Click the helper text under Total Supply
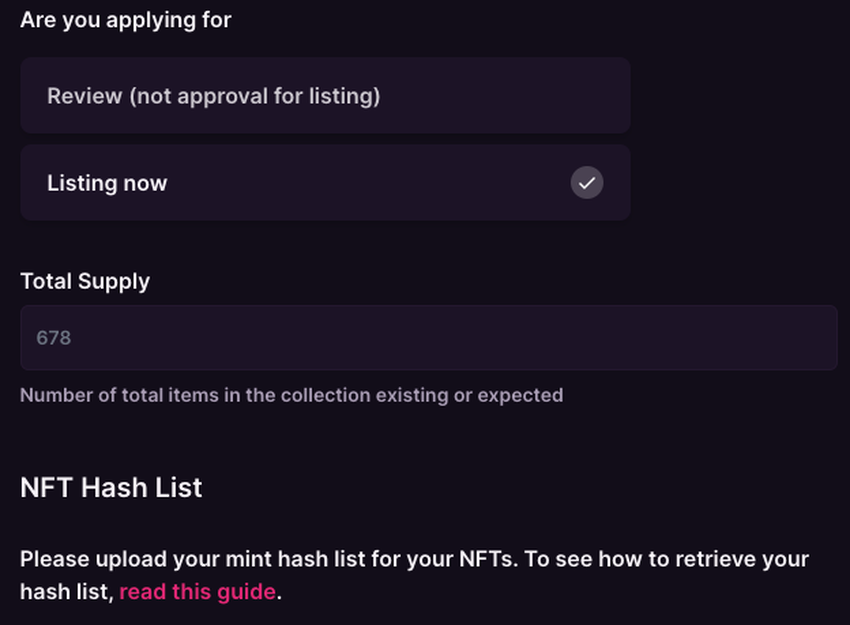The height and width of the screenshot is (625, 850). (x=291, y=395)
